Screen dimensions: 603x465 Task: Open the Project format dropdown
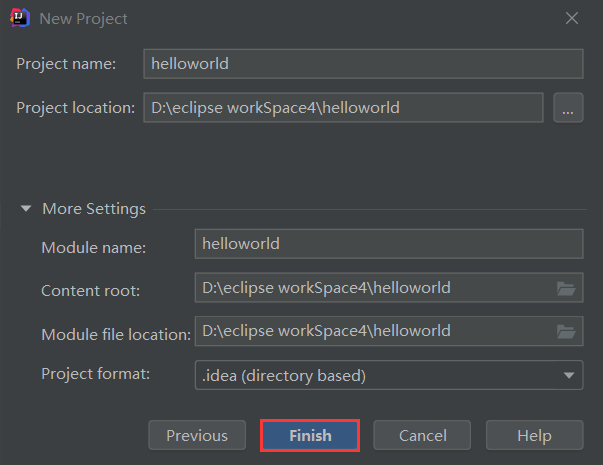(389, 375)
